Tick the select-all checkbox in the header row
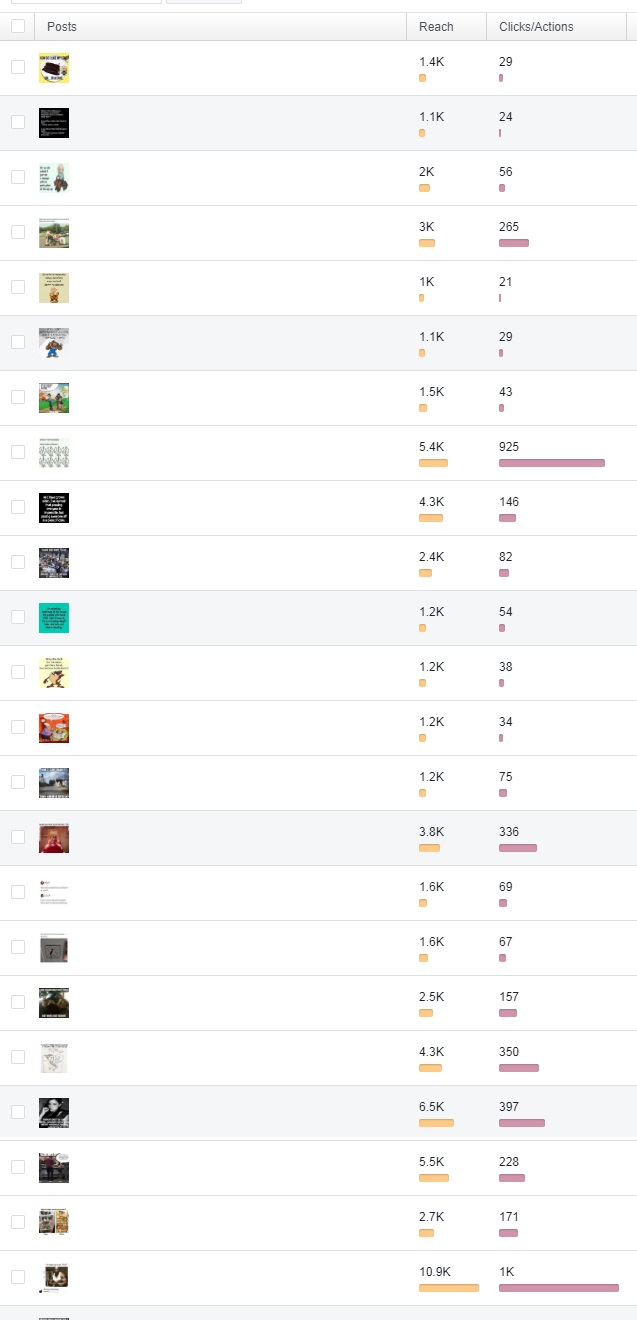 (17, 27)
